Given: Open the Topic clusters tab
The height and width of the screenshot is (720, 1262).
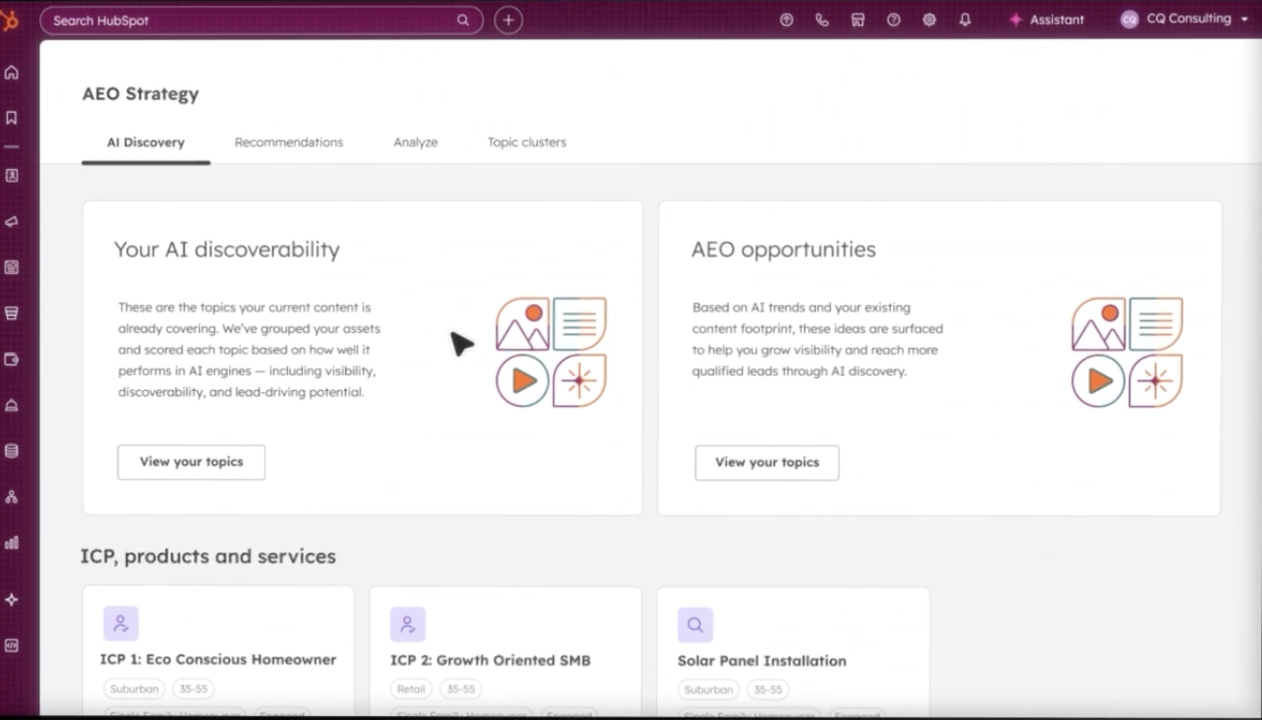Looking at the screenshot, I should coord(526,142).
